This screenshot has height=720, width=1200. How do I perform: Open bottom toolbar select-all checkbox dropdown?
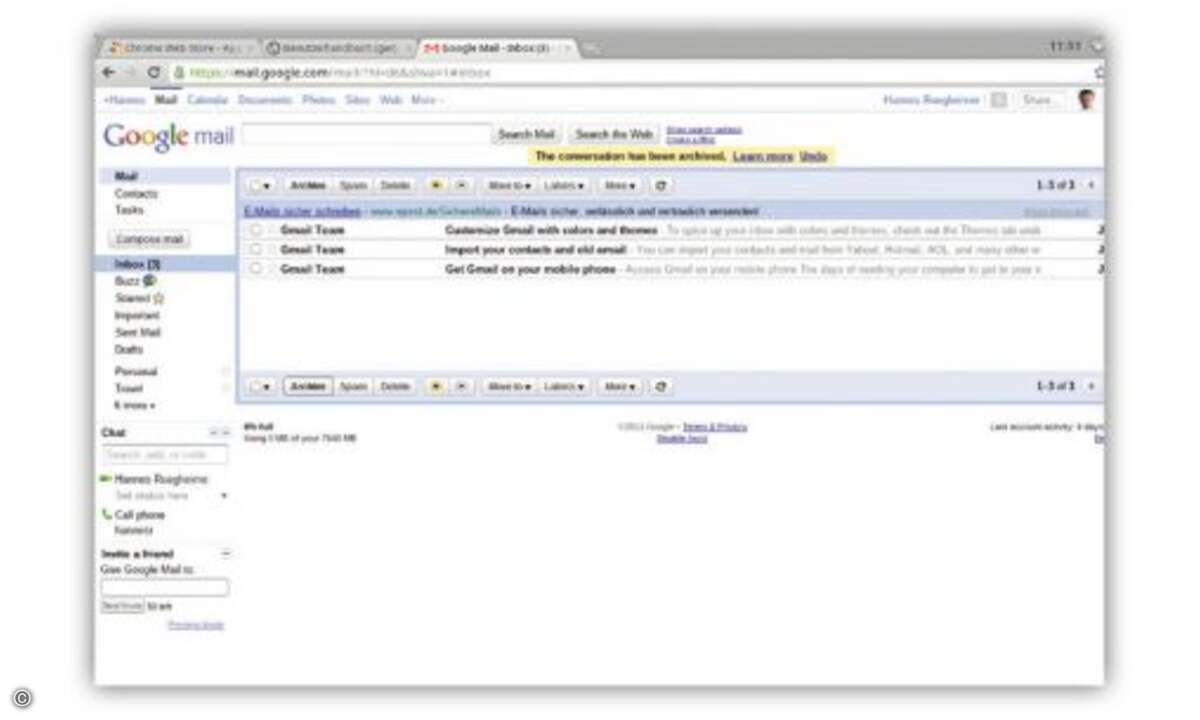260,386
